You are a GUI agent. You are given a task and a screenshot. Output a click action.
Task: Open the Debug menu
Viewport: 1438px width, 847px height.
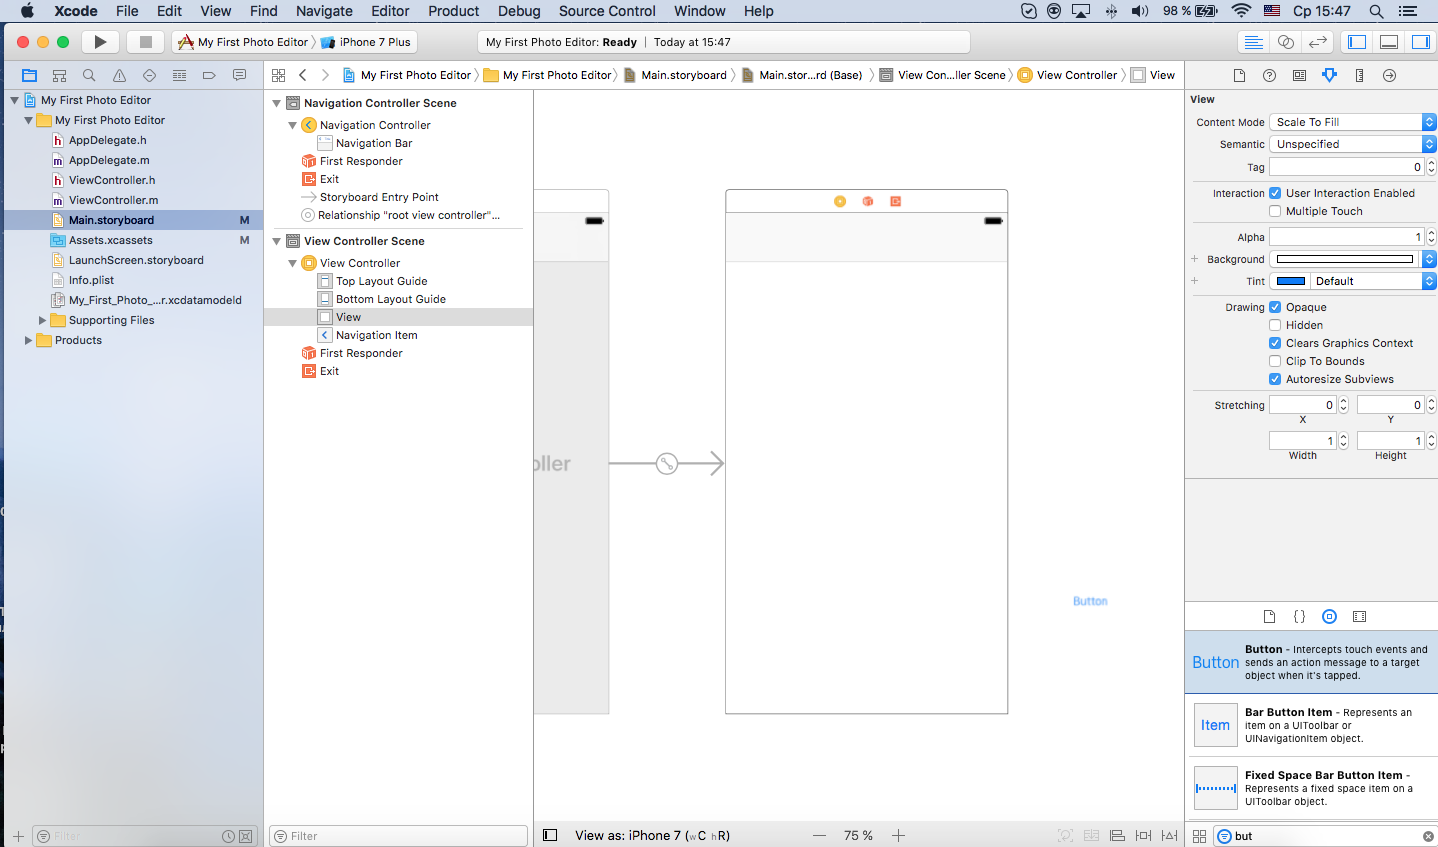pyautogui.click(x=519, y=11)
